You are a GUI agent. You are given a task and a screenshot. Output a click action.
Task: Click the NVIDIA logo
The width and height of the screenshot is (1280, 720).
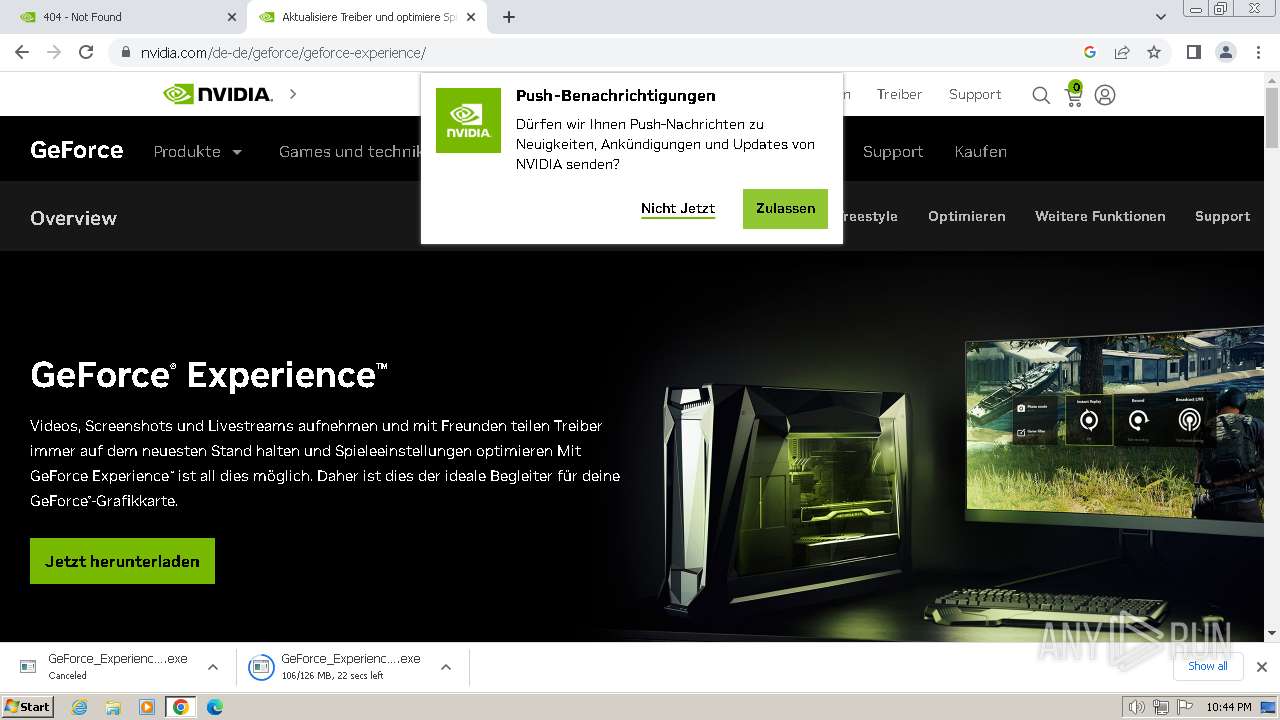click(x=218, y=94)
